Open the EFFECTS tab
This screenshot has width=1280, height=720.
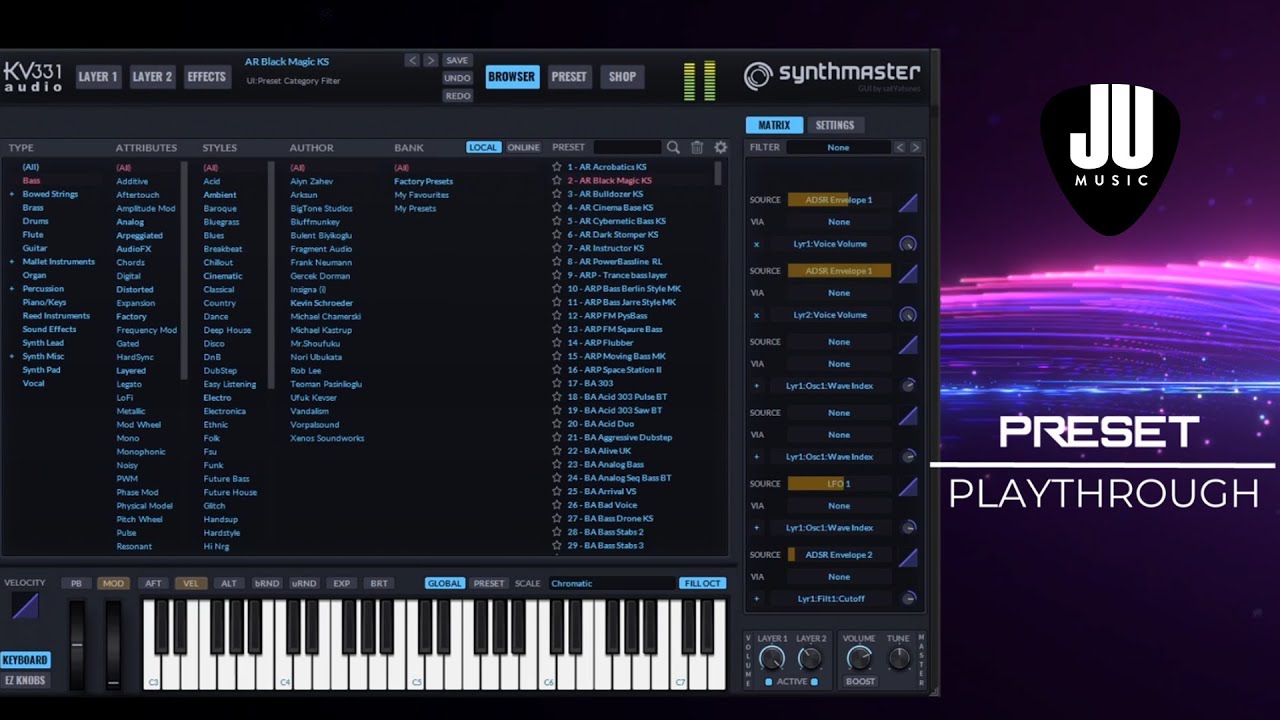coord(207,77)
